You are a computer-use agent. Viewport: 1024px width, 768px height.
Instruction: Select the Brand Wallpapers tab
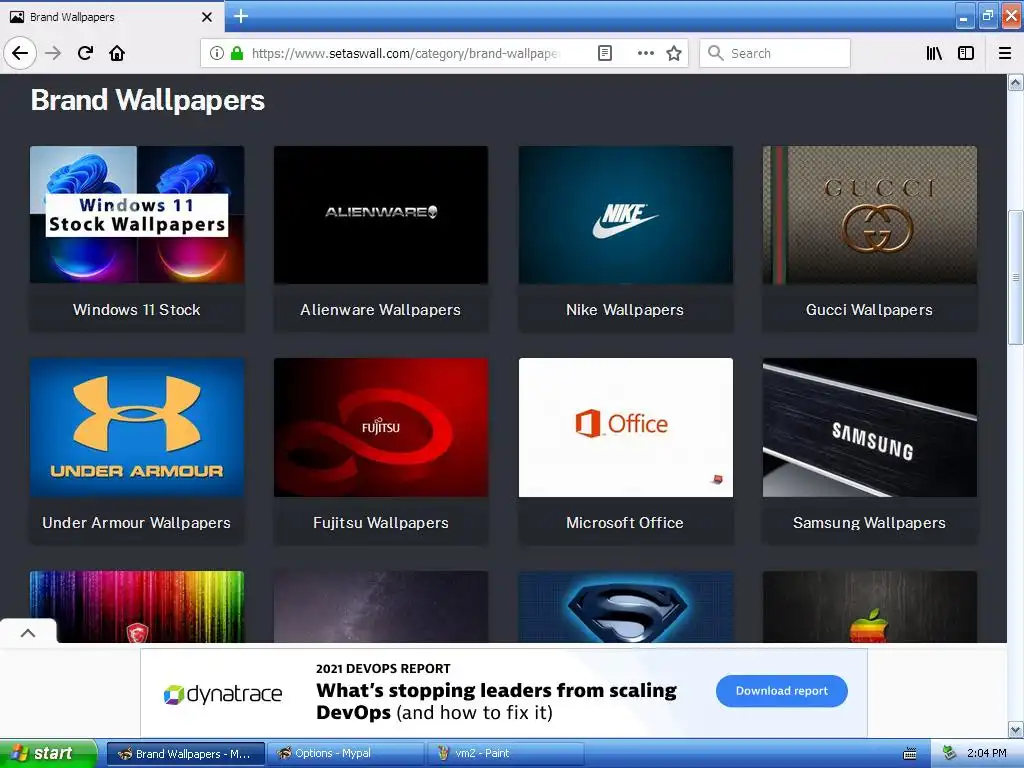pos(110,17)
